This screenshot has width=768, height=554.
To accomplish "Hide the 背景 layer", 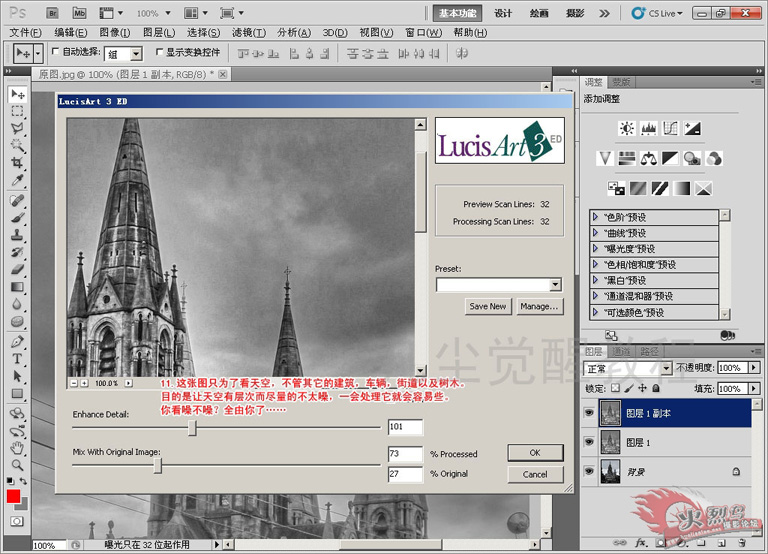I will [589, 471].
